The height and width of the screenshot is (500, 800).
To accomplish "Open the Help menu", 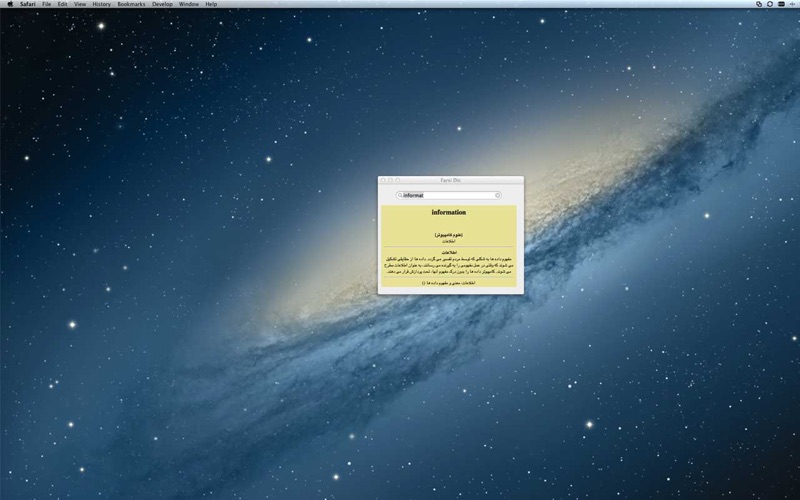I will click(211, 4).
